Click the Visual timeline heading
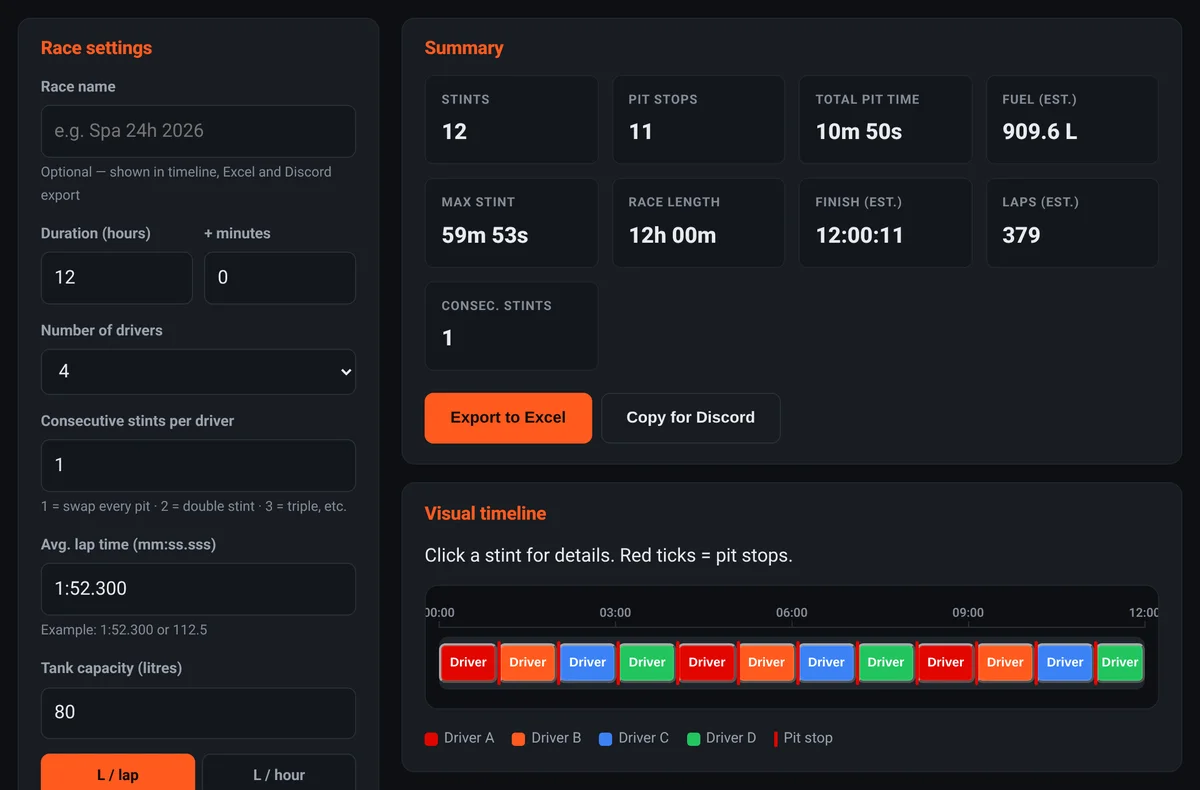 click(485, 514)
